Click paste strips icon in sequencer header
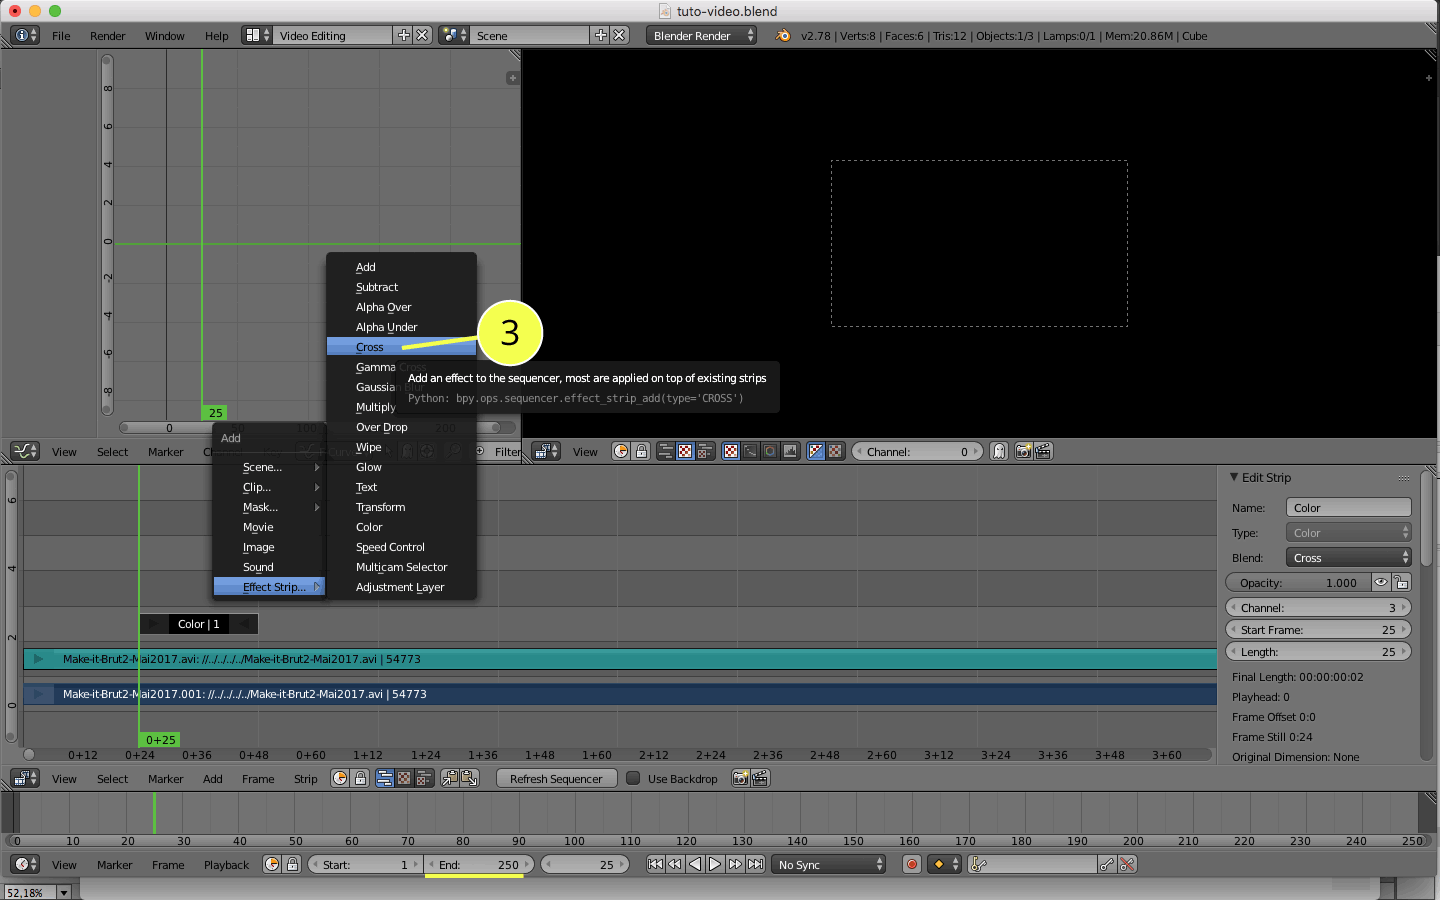The width and height of the screenshot is (1440, 900). coord(469,778)
